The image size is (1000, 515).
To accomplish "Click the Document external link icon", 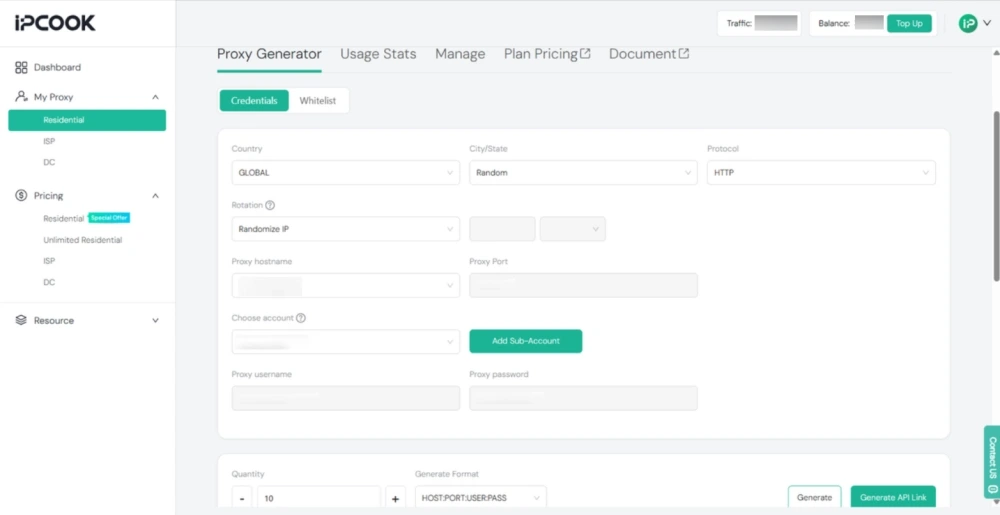I will pos(684,54).
